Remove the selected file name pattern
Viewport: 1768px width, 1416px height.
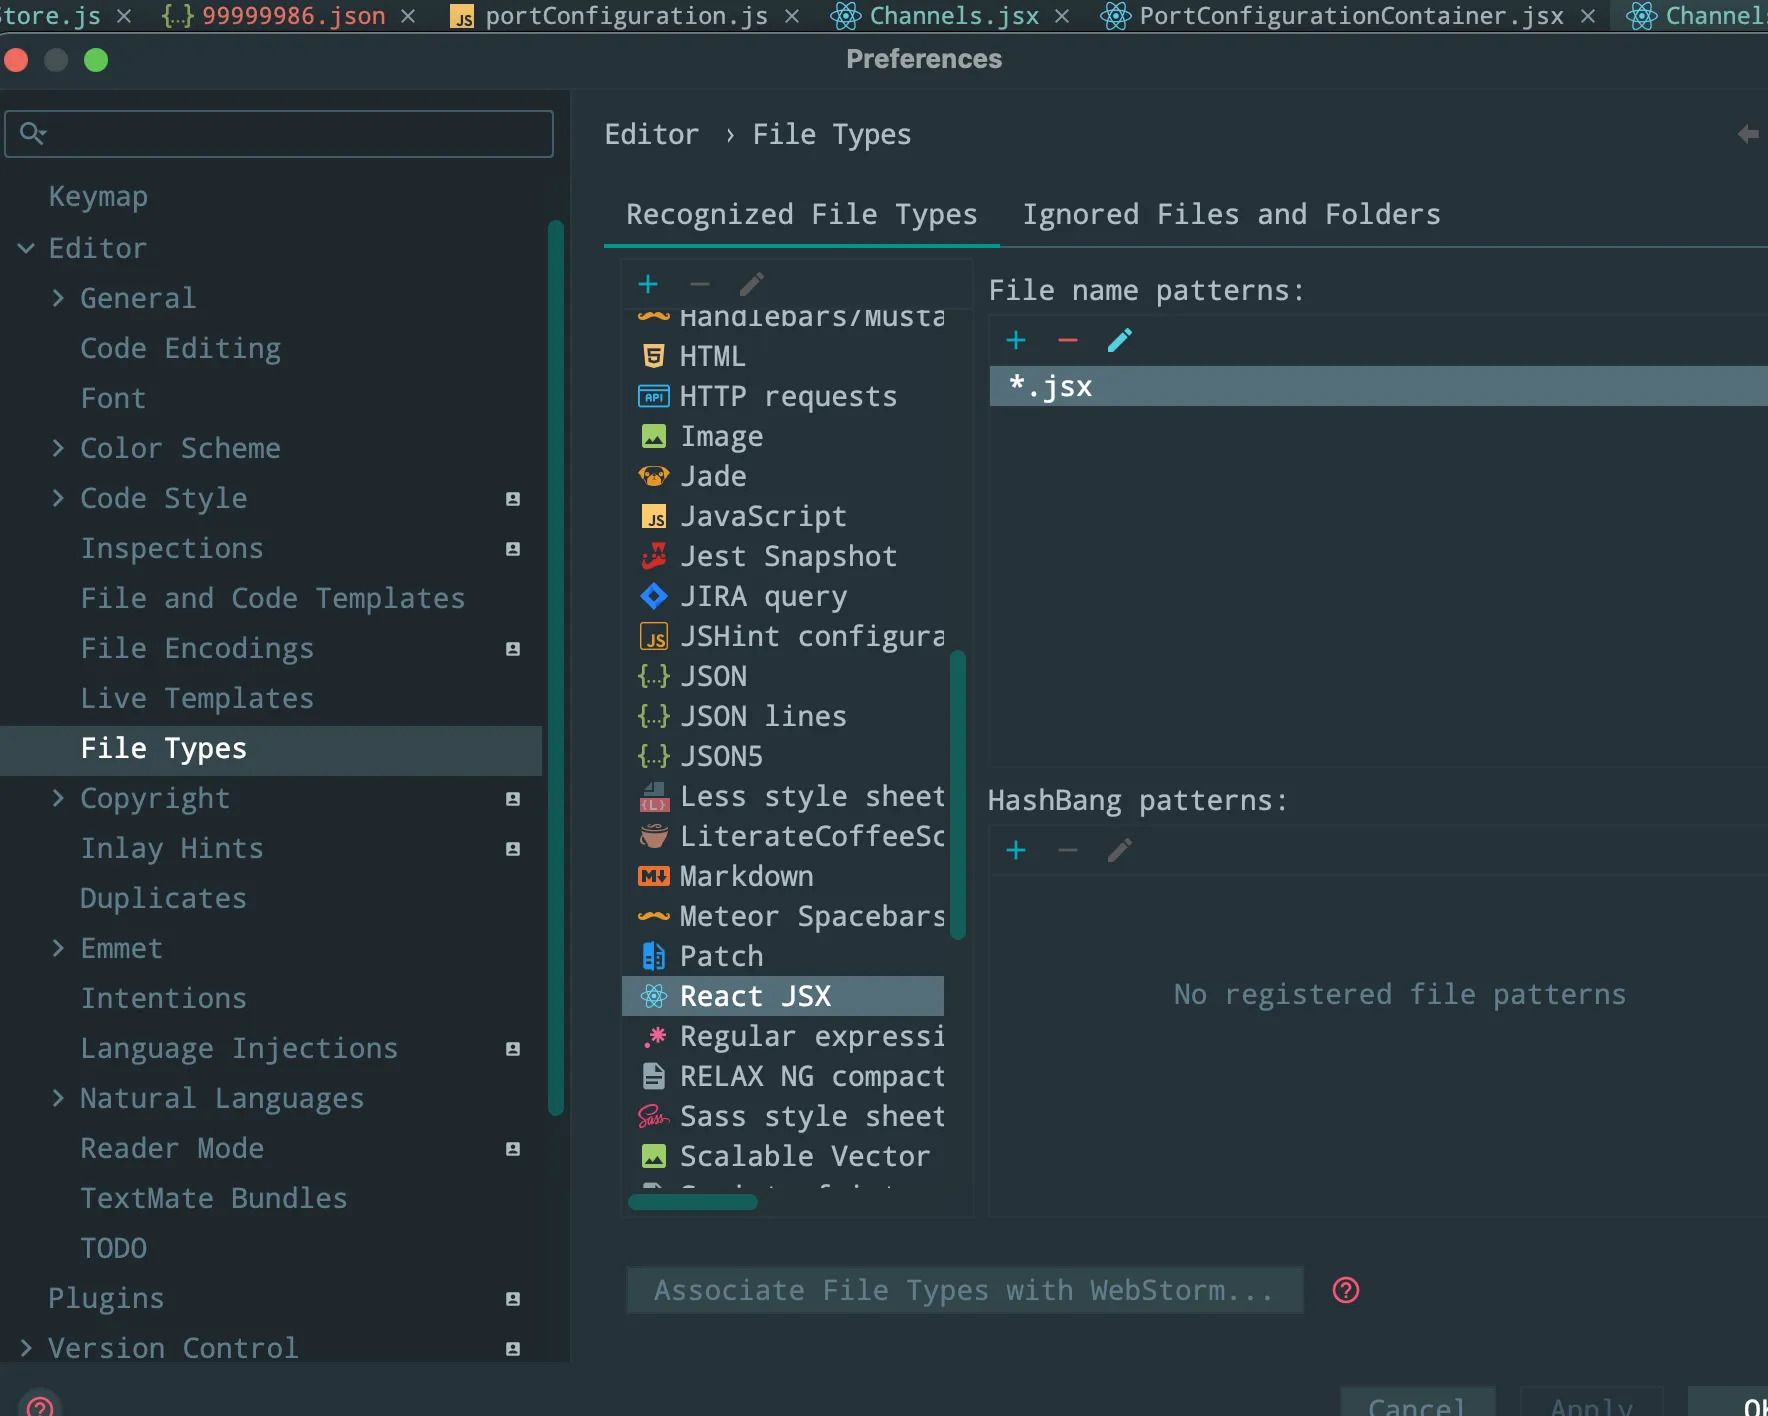tap(1068, 341)
